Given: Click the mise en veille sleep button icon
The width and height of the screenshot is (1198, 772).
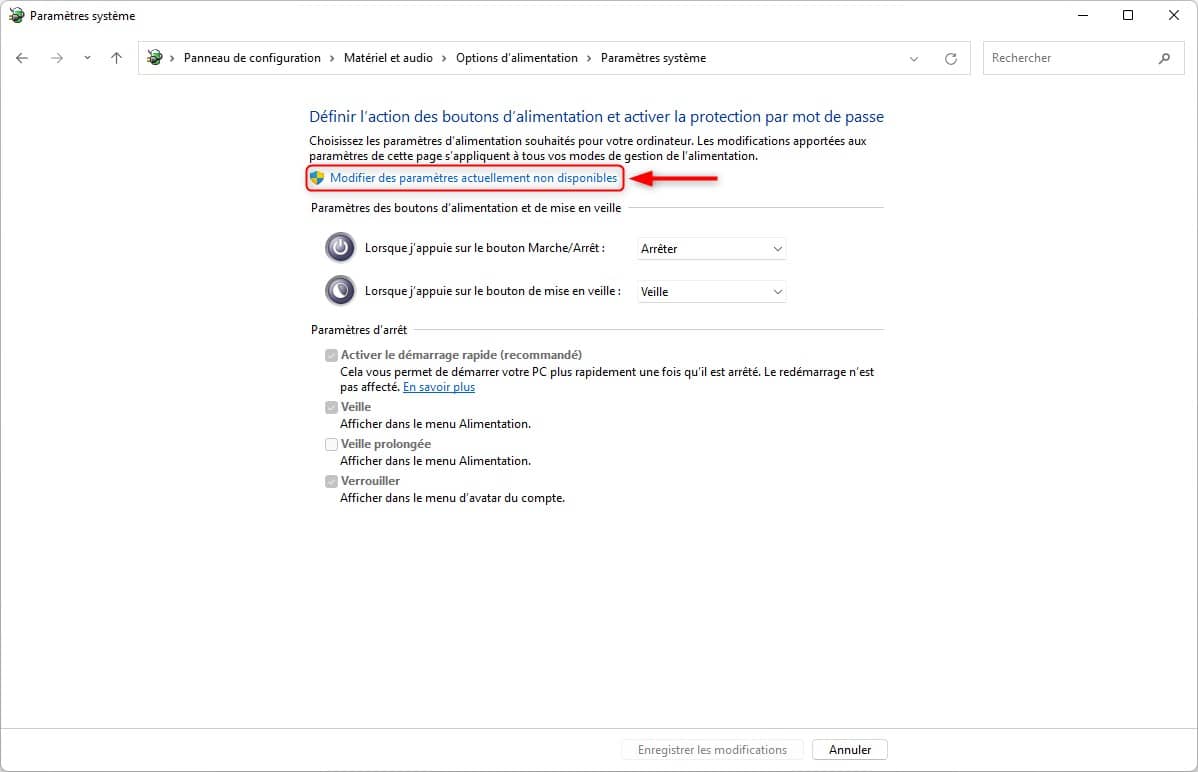Looking at the screenshot, I should tap(340, 290).
